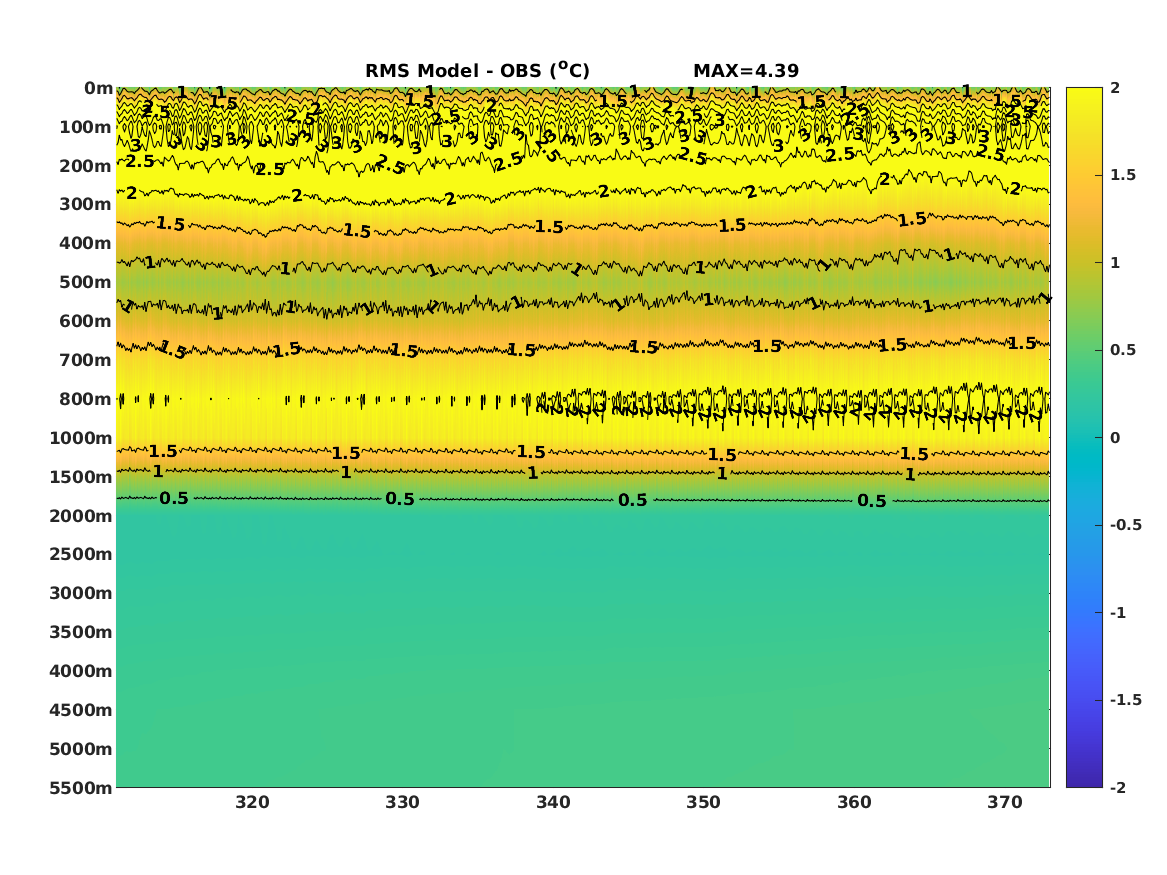1167x875 pixels.
Task: Click the '1500m' depth axis label
Action: 81,477
